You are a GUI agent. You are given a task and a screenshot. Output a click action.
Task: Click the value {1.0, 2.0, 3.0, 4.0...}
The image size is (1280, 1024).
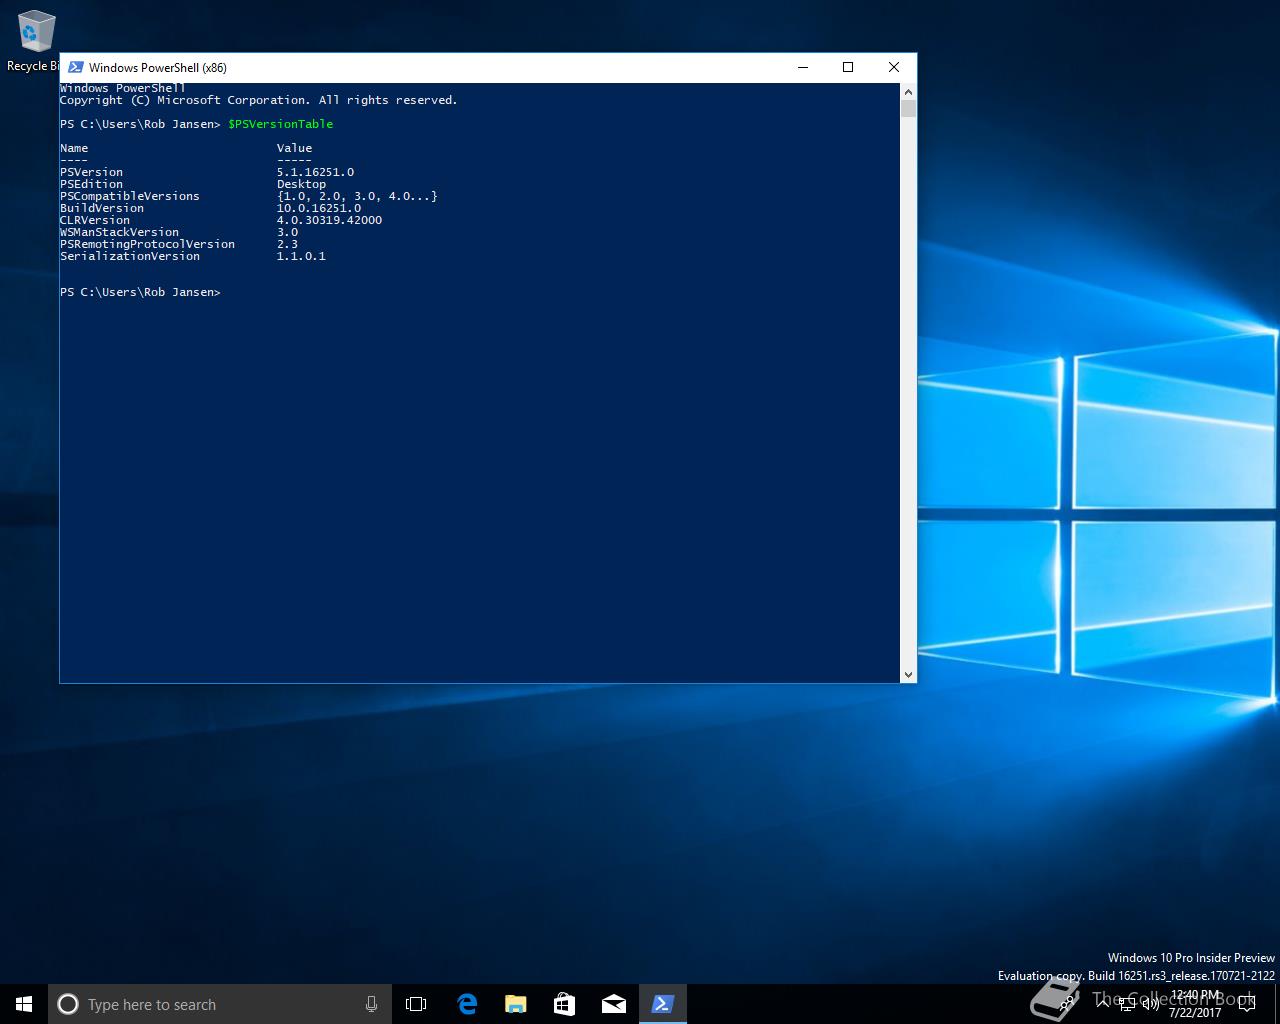[357, 196]
